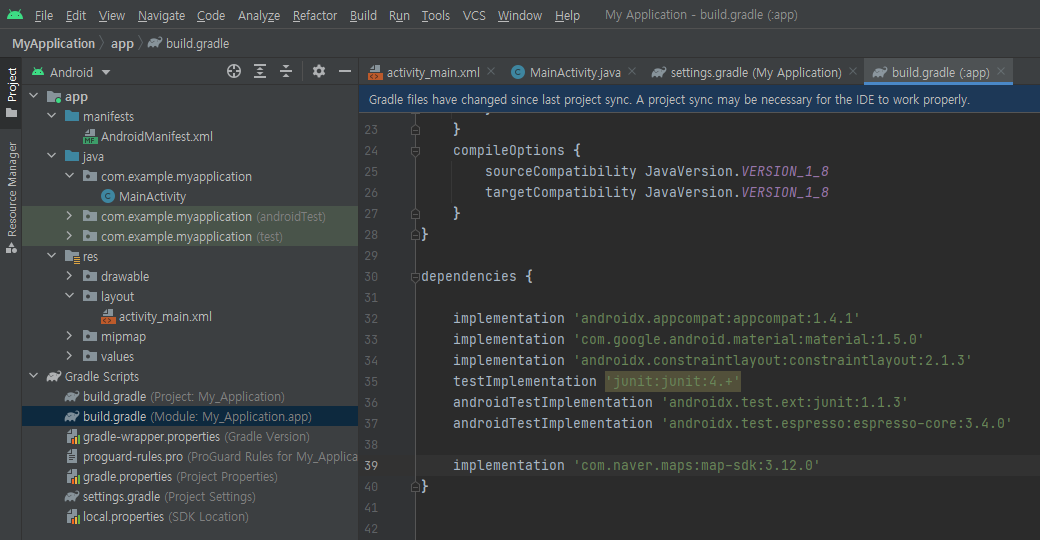This screenshot has width=1040, height=540.
Task: Fold the compileOptions block in gutter
Action: tap(415, 151)
